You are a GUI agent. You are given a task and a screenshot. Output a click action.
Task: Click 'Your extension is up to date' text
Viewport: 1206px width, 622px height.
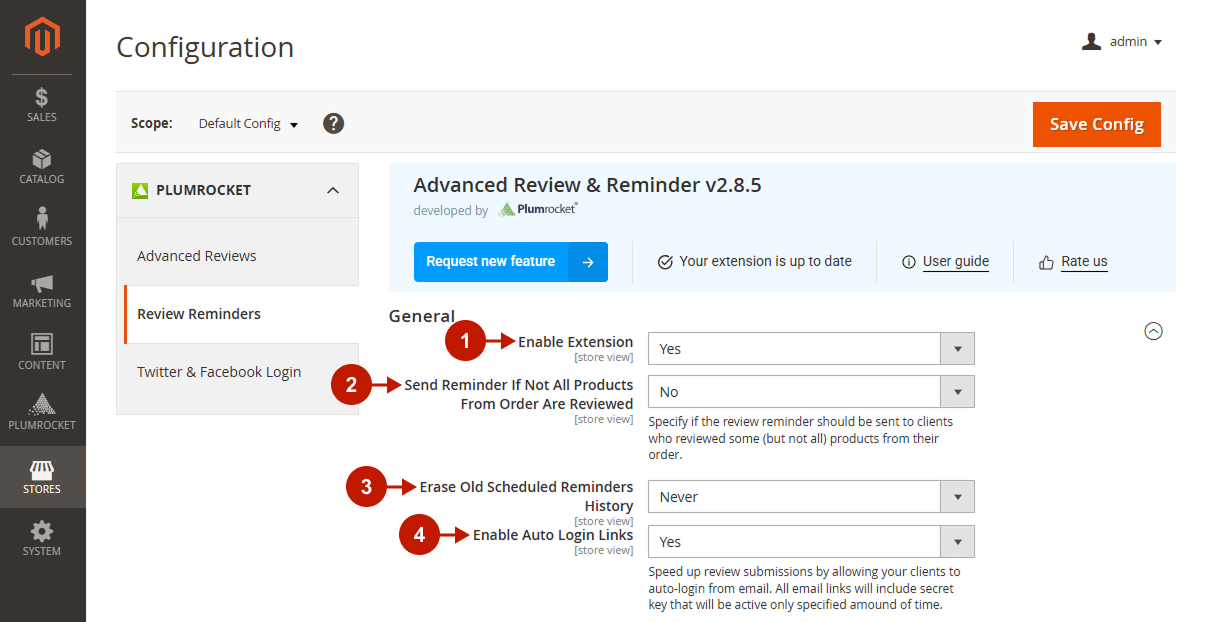point(766,262)
